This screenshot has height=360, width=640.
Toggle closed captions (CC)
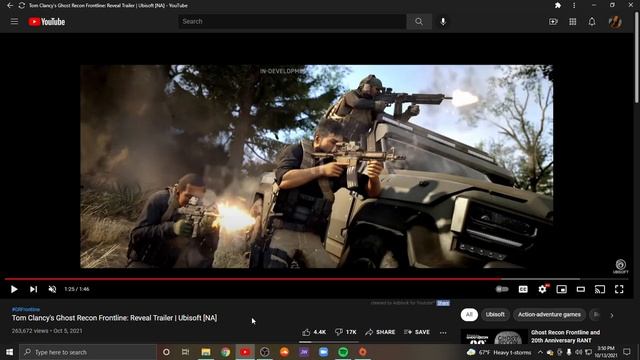point(523,289)
